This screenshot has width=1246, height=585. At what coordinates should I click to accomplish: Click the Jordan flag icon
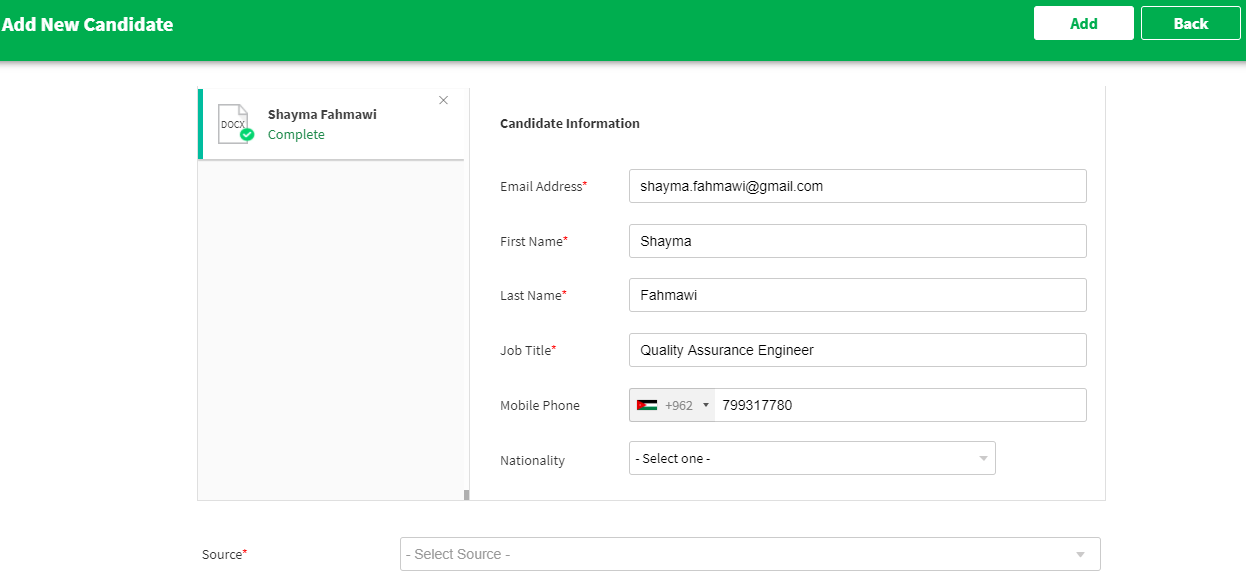(646, 405)
